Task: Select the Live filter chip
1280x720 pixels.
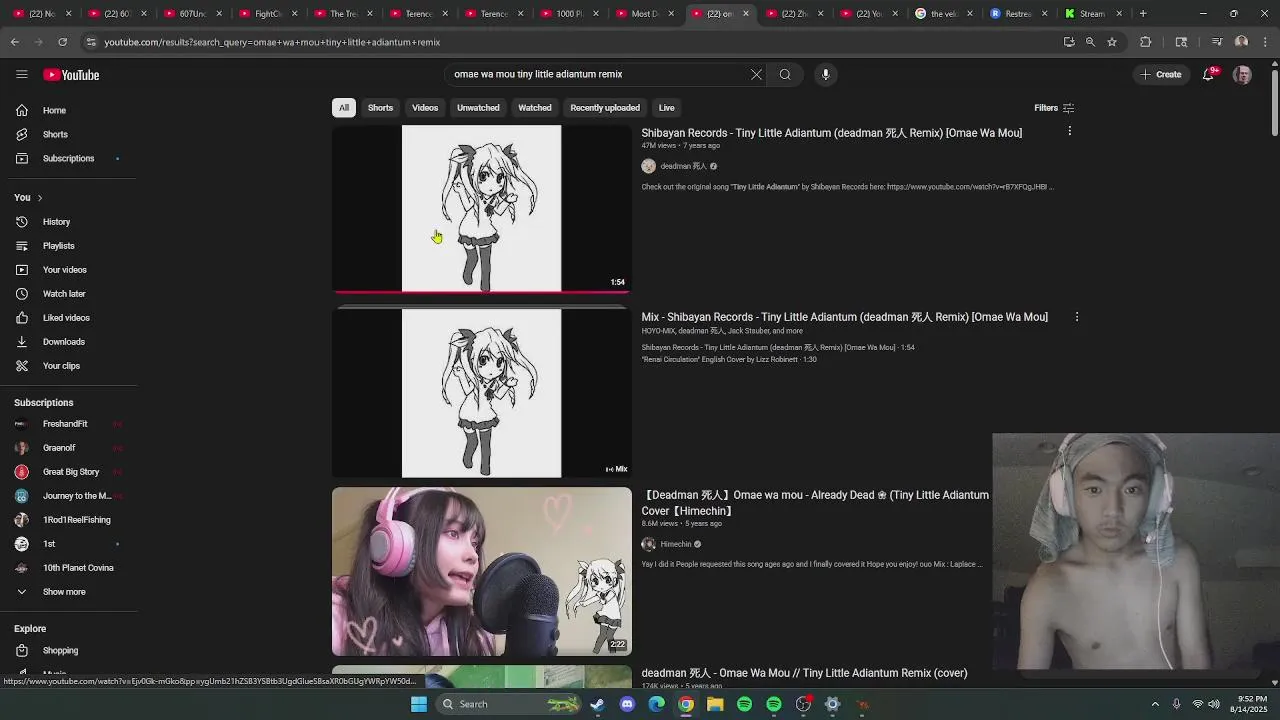Action: click(x=666, y=108)
